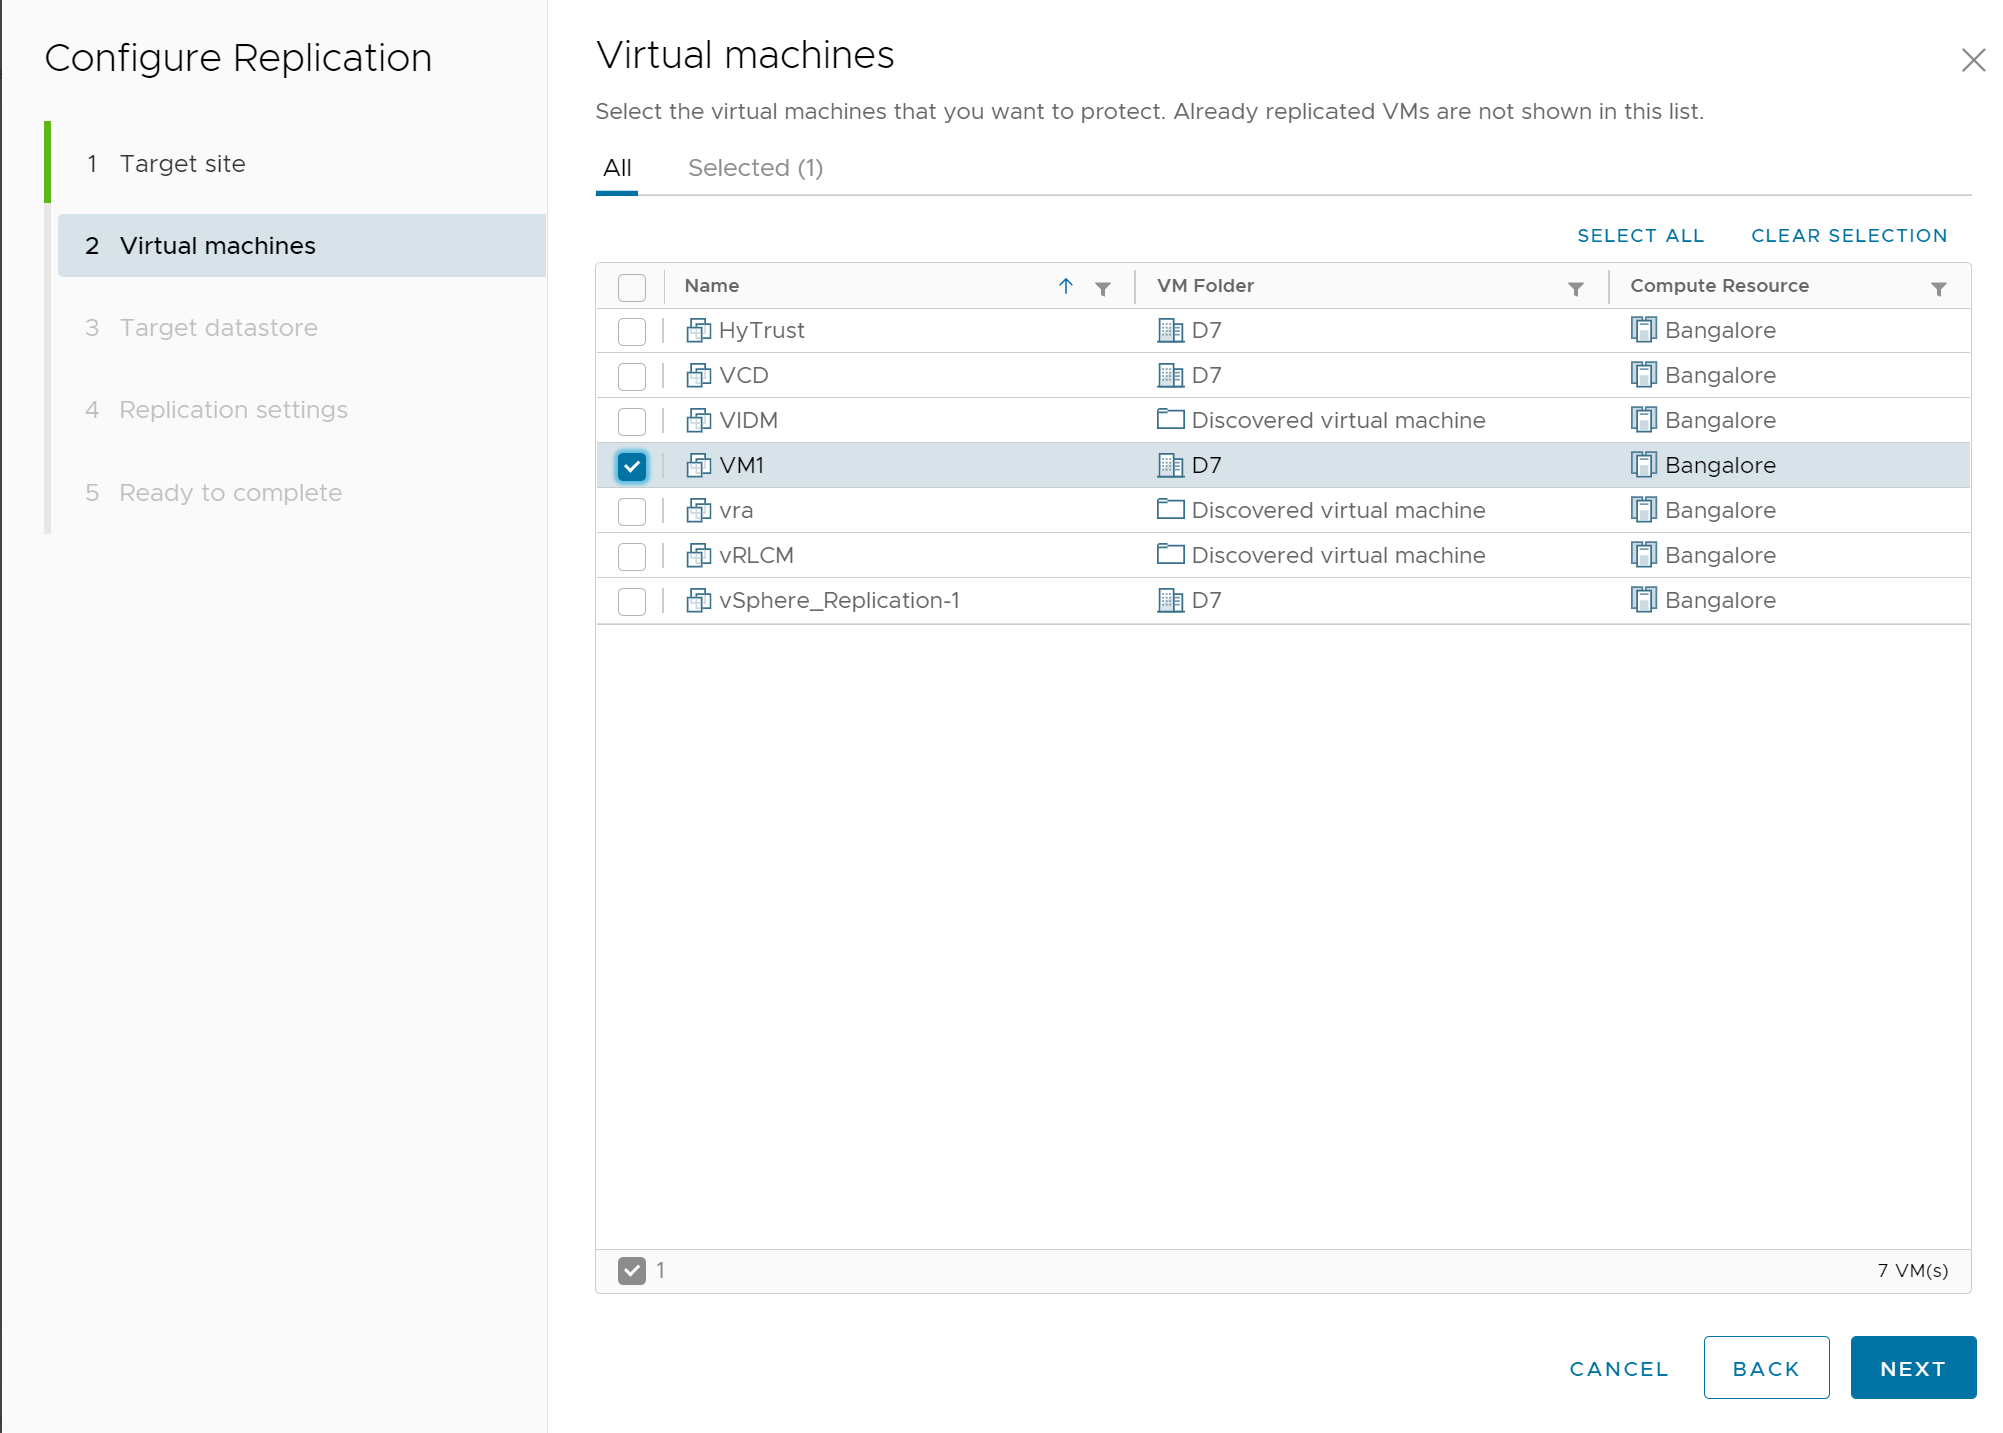Click the CANCEL button
The height and width of the screenshot is (1433, 2003).
tap(1618, 1368)
